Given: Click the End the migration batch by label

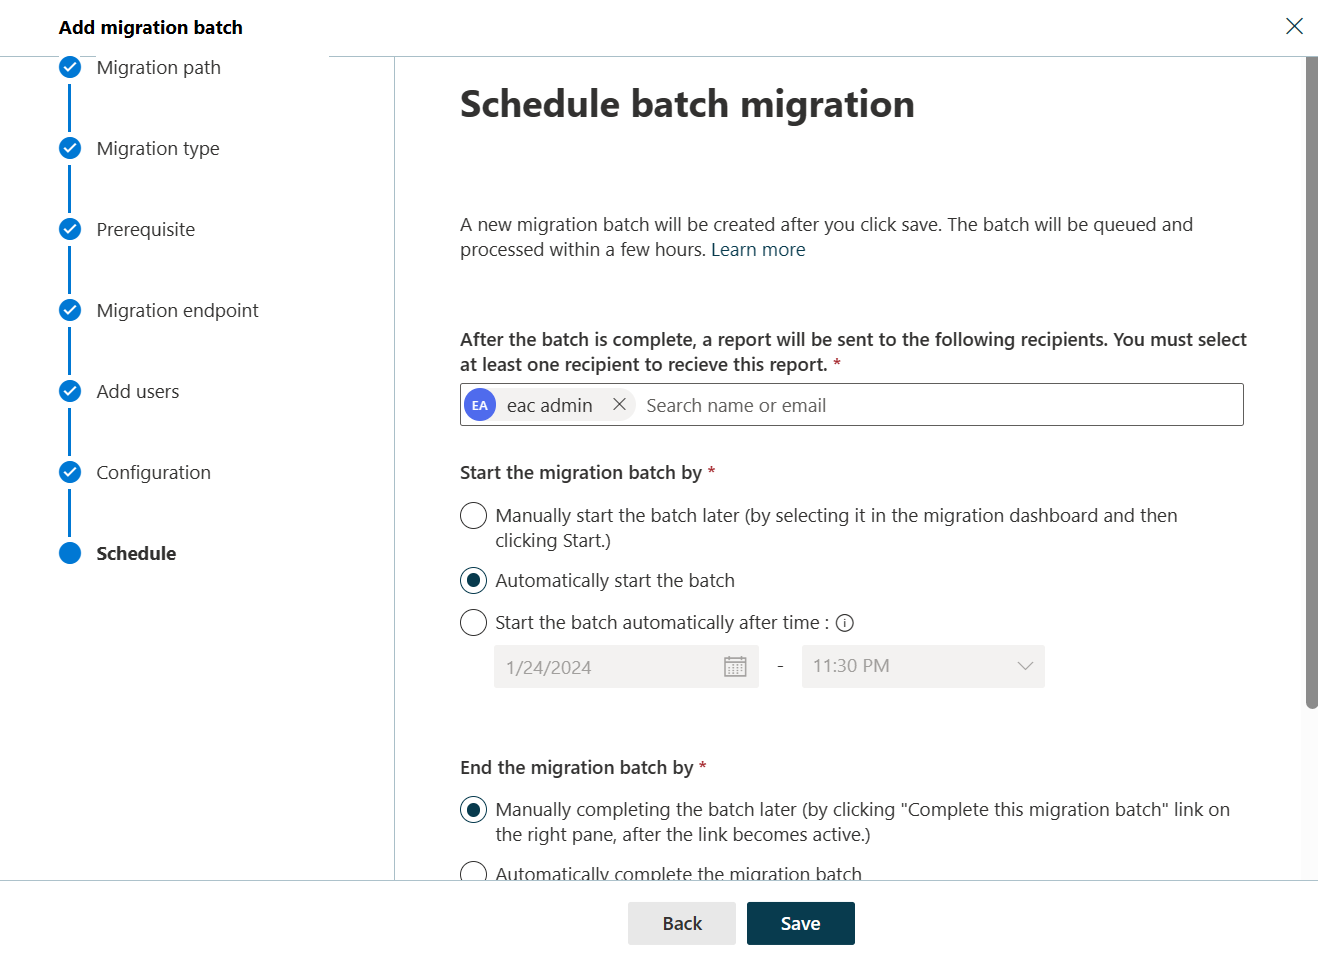Looking at the screenshot, I should (577, 767).
